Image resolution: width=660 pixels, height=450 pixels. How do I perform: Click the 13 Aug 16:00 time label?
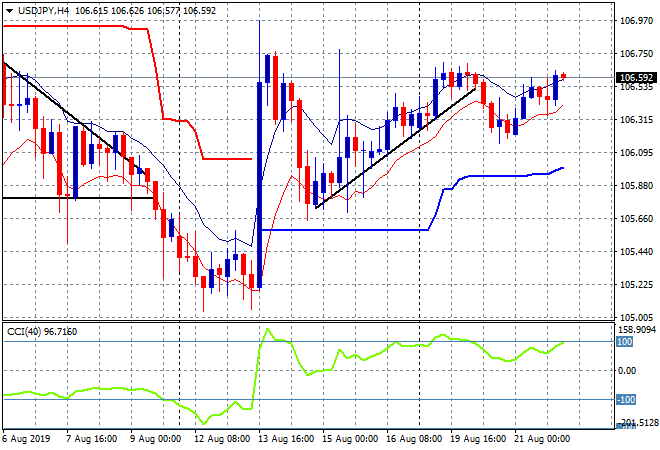[x=286, y=439]
